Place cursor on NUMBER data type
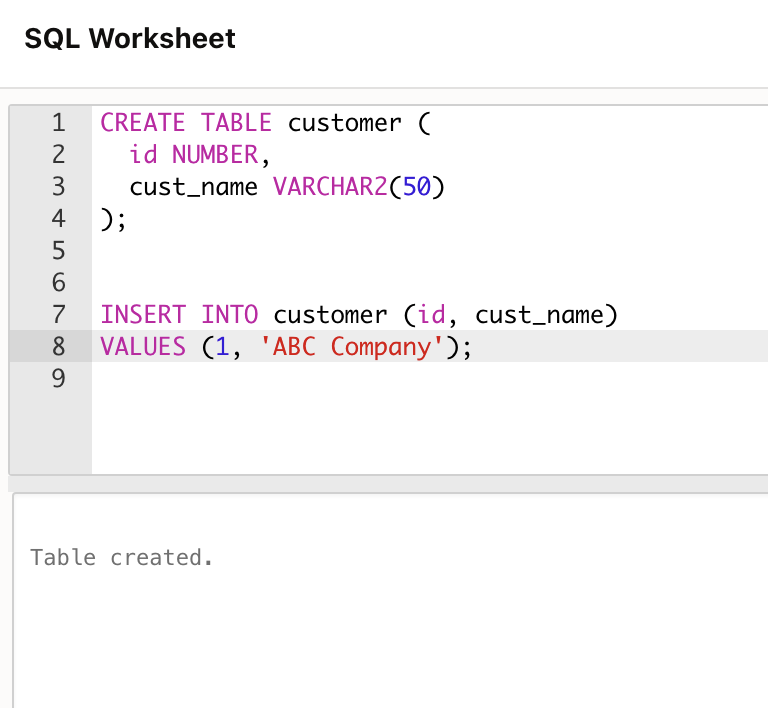Image resolution: width=768 pixels, height=708 pixels. [214, 155]
